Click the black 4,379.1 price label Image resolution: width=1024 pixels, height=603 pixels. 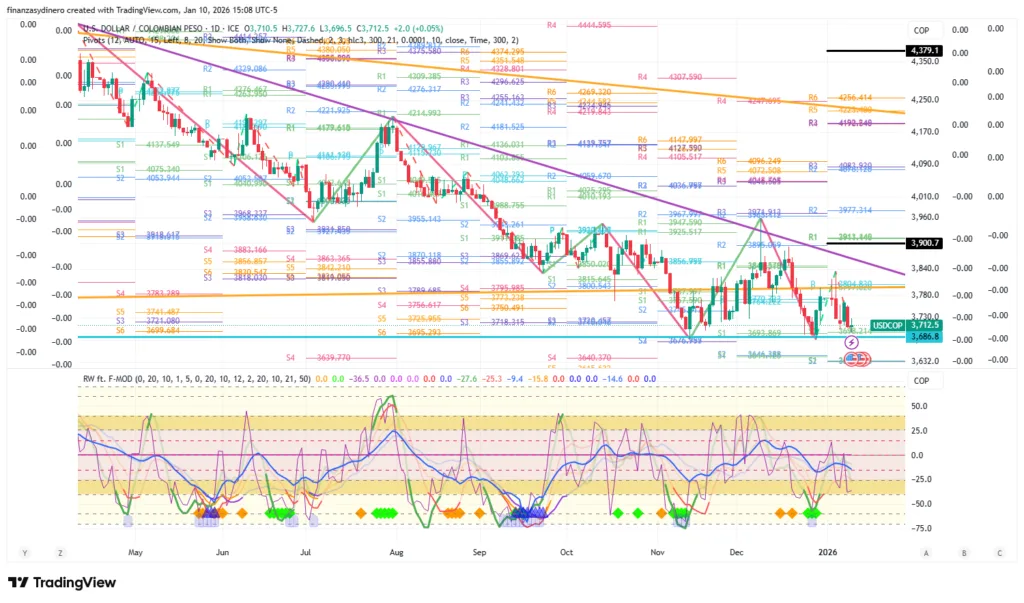[x=920, y=50]
